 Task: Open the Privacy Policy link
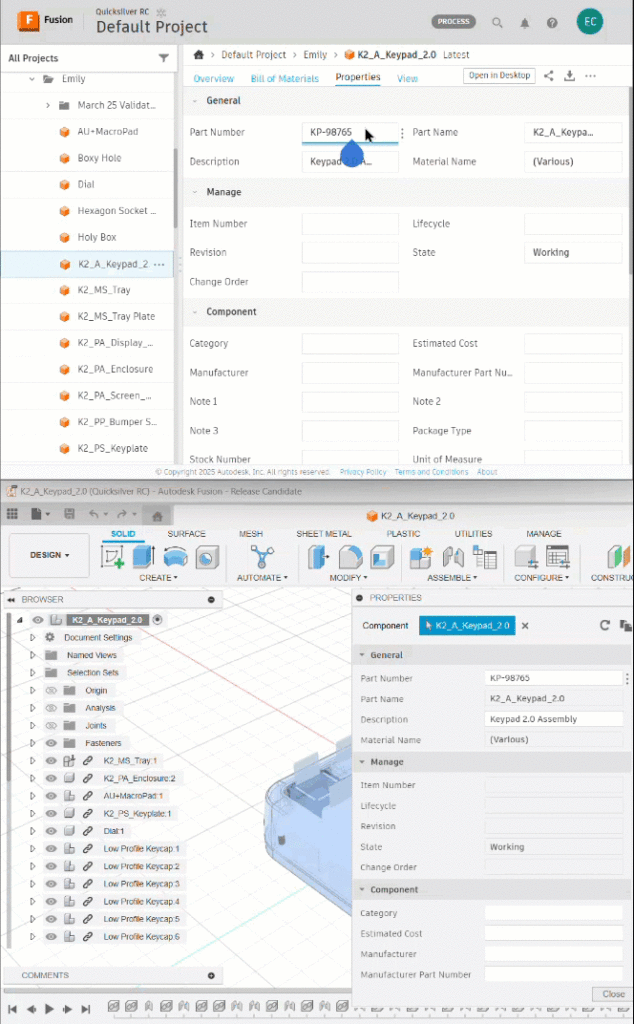[x=363, y=472]
